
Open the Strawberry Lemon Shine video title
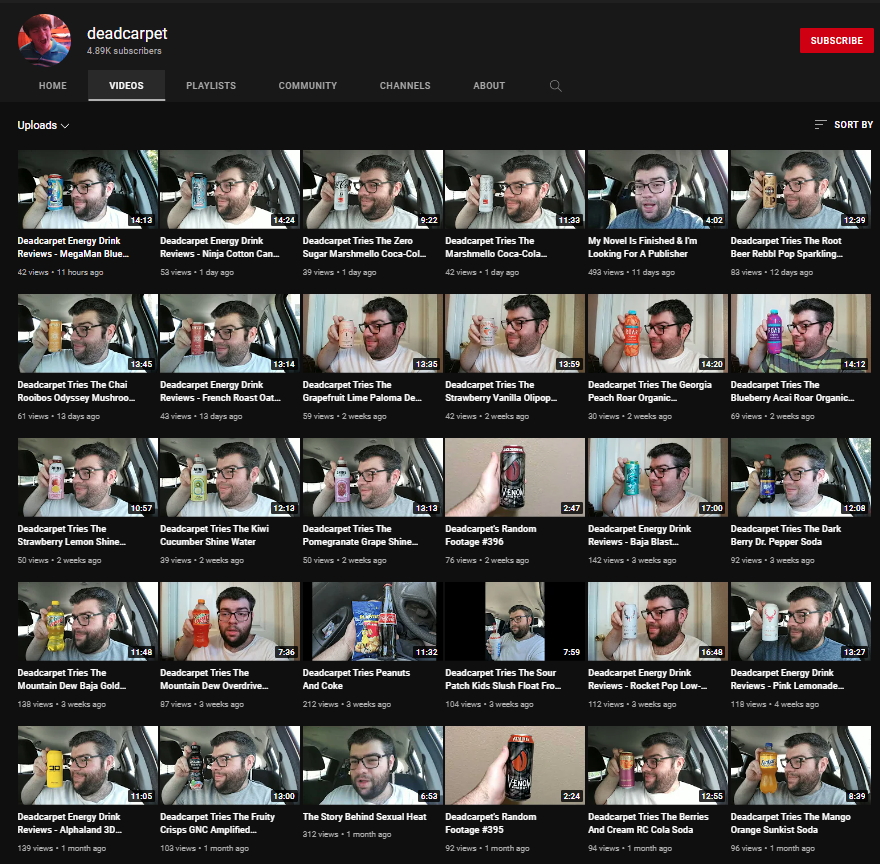point(71,535)
